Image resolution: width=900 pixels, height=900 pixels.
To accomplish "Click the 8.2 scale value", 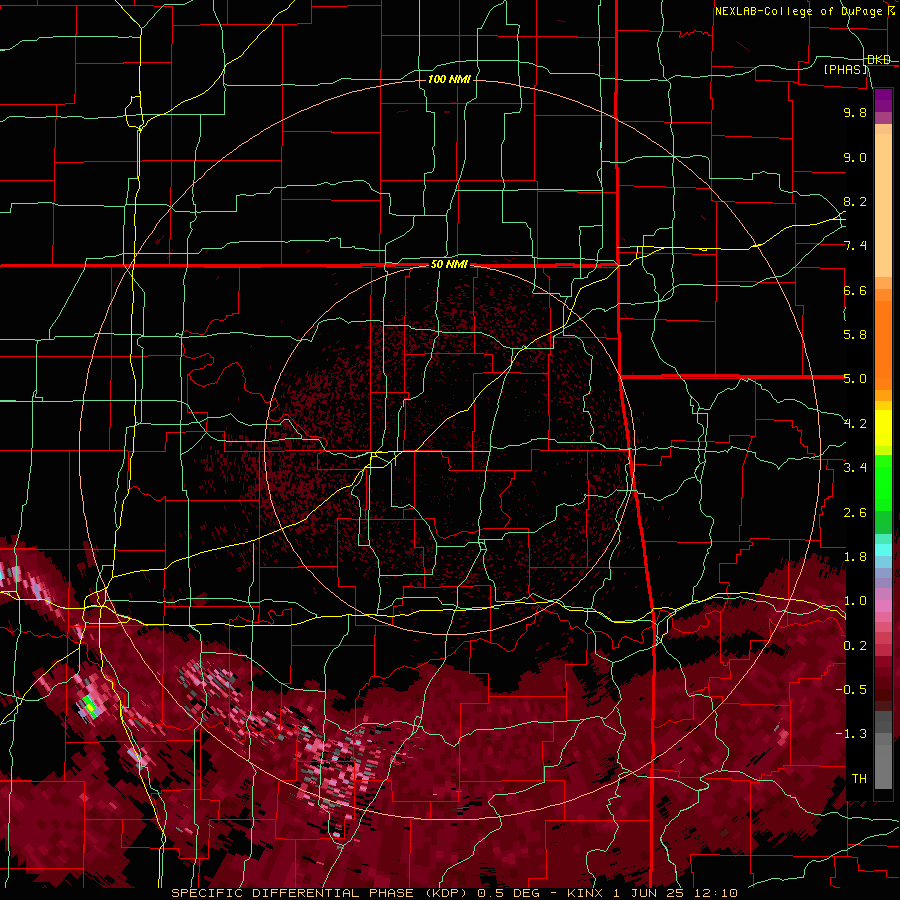I will [855, 202].
